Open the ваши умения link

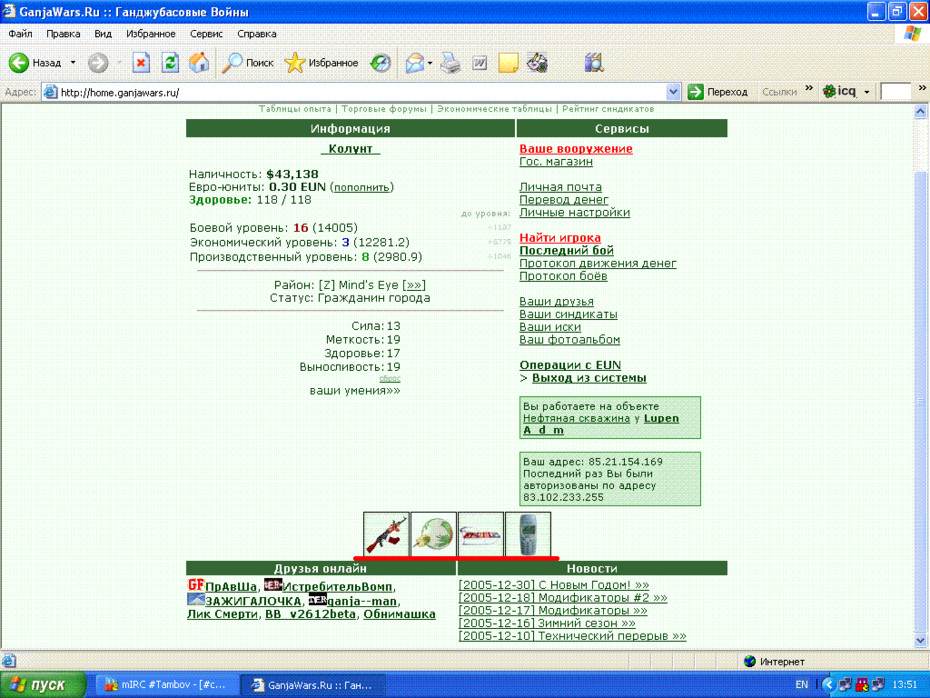355,391
